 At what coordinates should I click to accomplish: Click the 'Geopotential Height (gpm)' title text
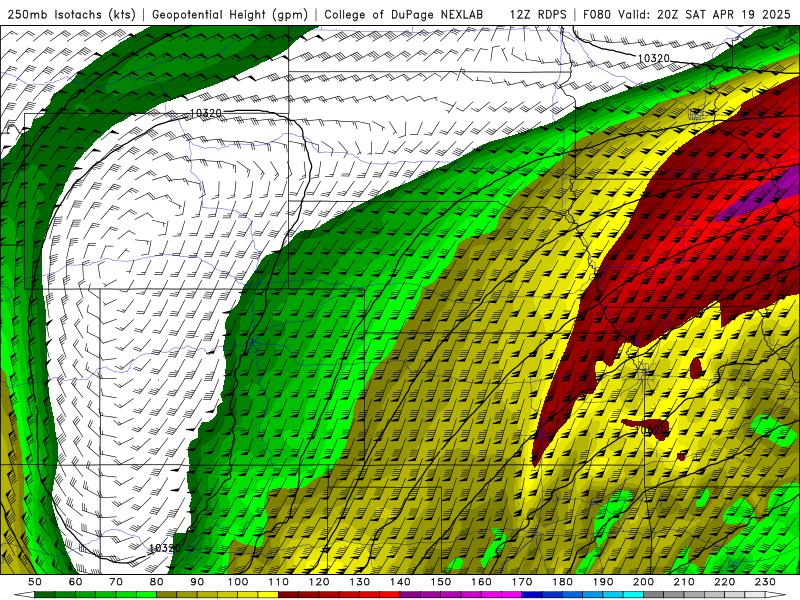[230, 15]
